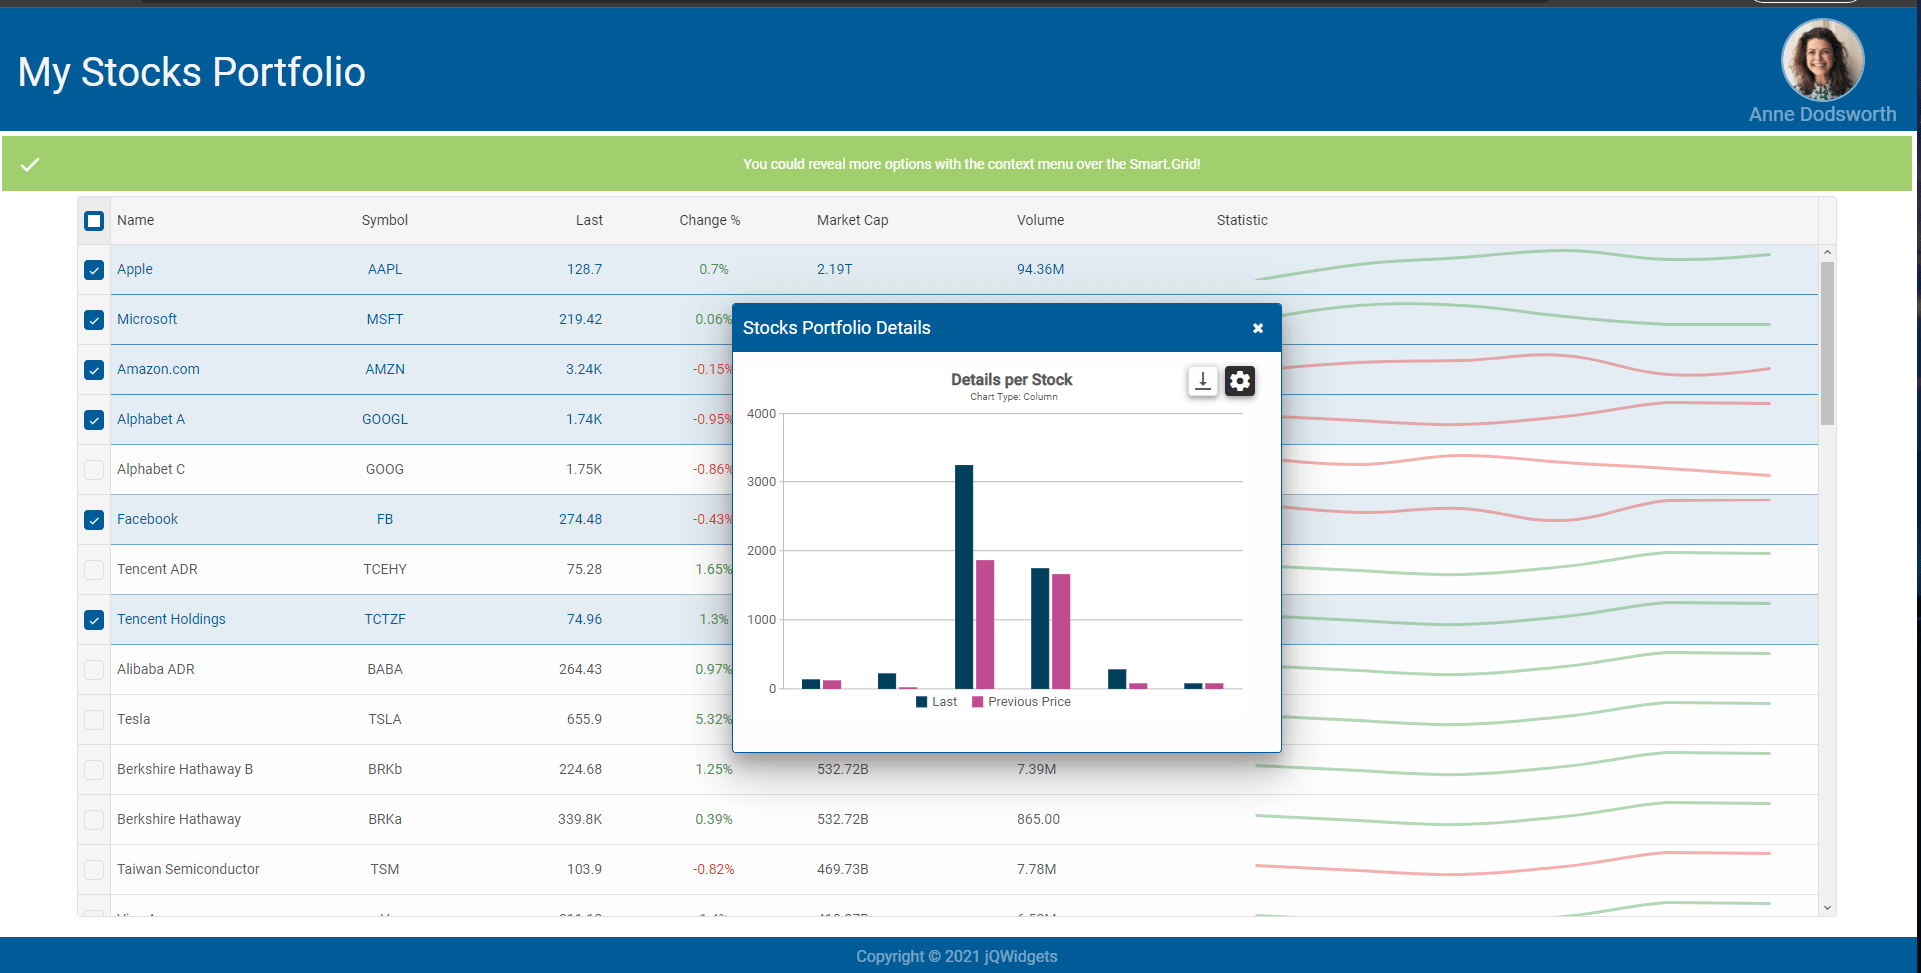Screen dimensions: 1921x973
Task: Select the Apple name cell
Action: pos(135,269)
